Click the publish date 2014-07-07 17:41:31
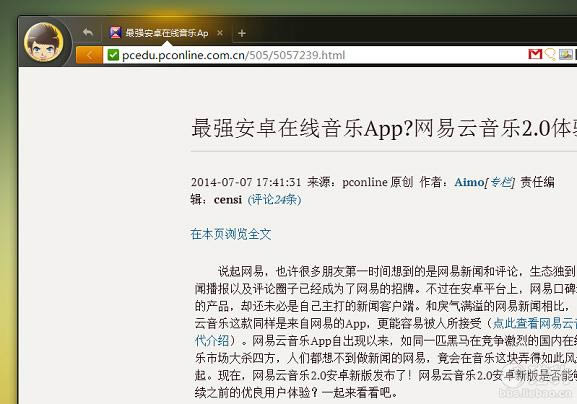 (246, 182)
